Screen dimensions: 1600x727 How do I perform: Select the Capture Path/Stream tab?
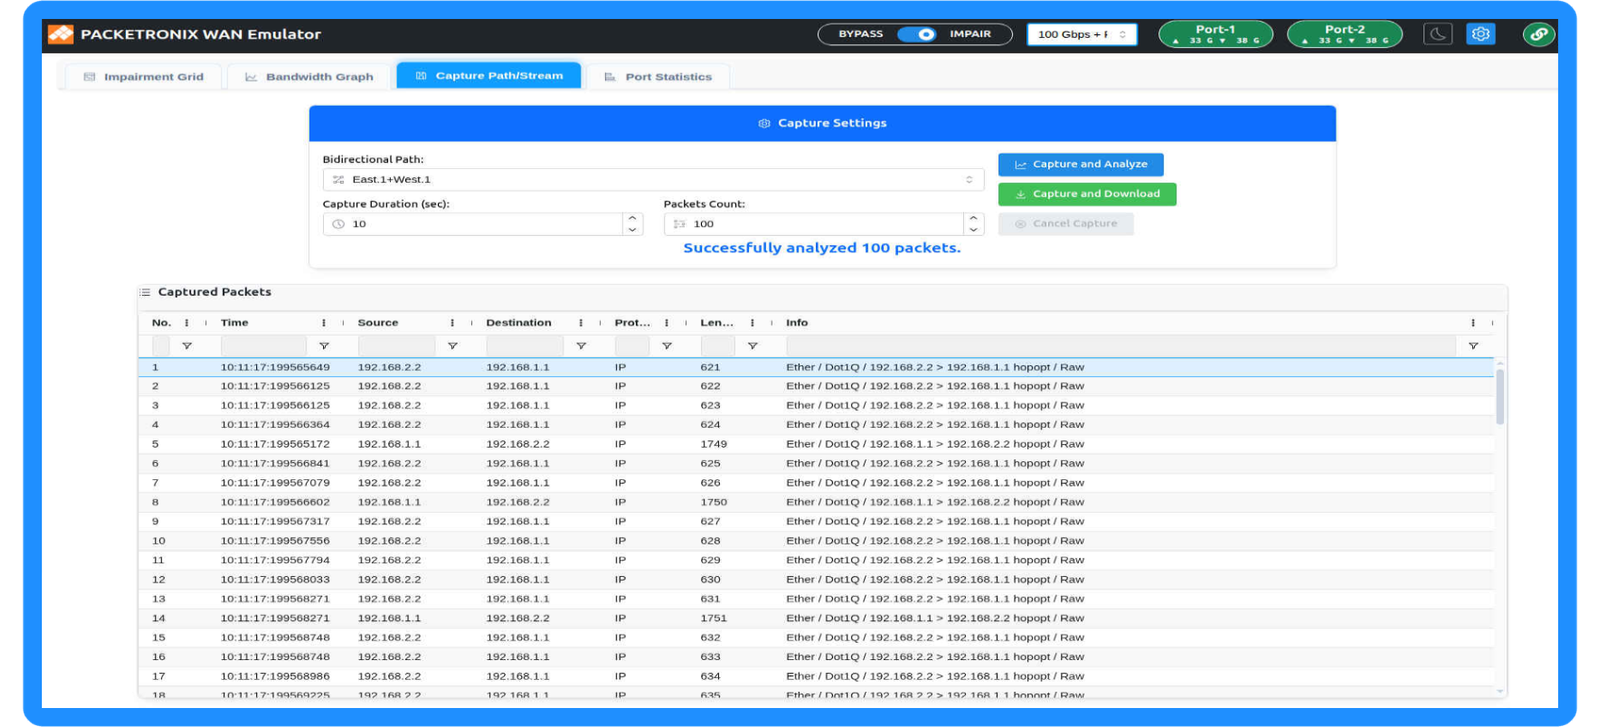[x=489, y=76]
